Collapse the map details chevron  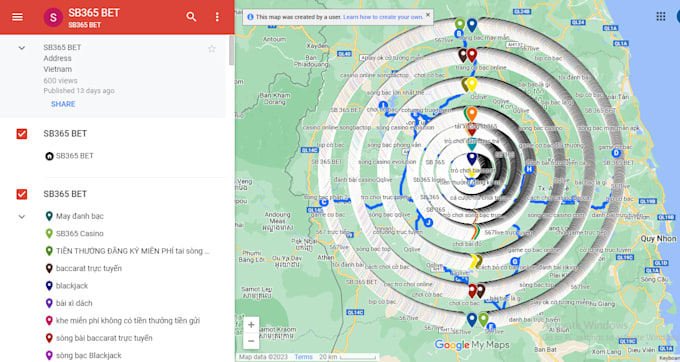point(22,48)
